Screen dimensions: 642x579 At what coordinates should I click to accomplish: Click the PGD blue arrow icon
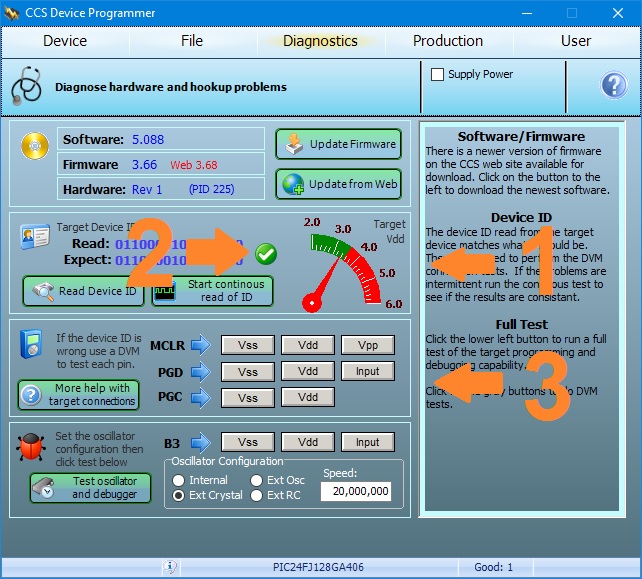pos(201,372)
